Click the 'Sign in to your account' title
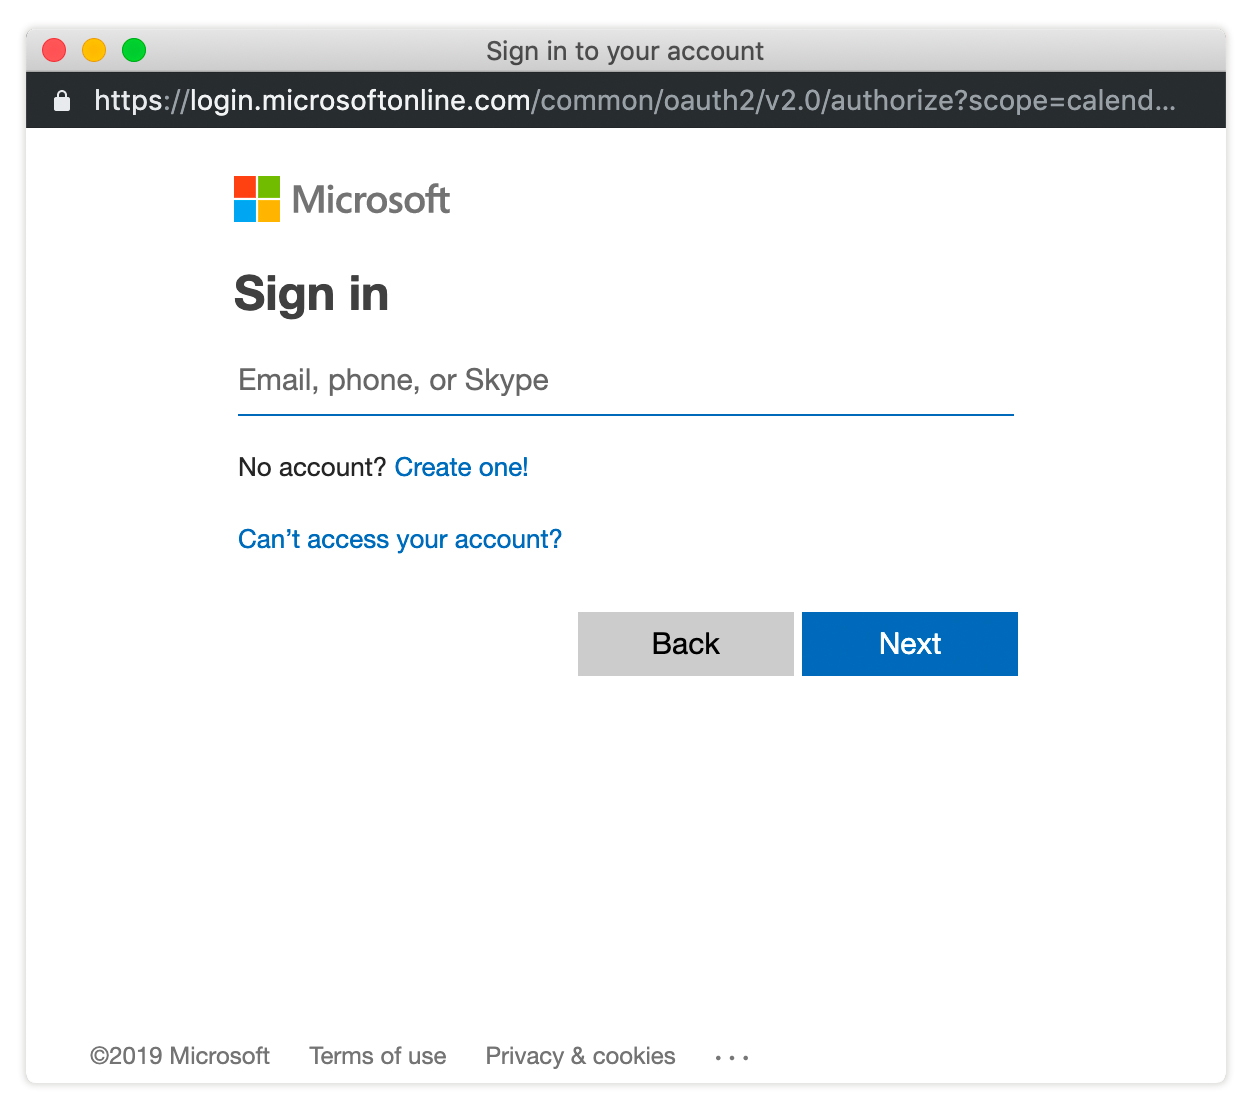Viewport: 1252px width, 1112px height. [625, 51]
